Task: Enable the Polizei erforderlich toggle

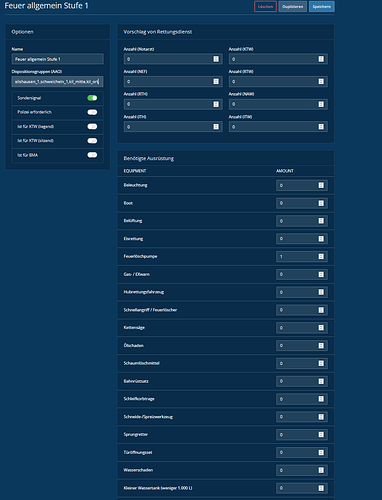Action: click(92, 112)
